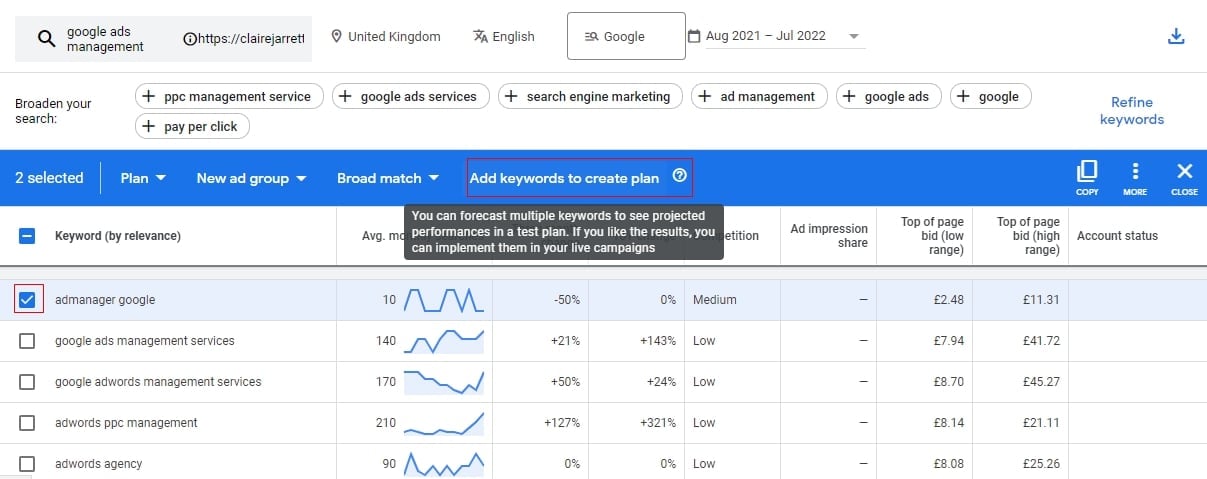Screen dimensions: 1207x479
Task: Check google ads management services checkbox
Action: tap(28, 341)
